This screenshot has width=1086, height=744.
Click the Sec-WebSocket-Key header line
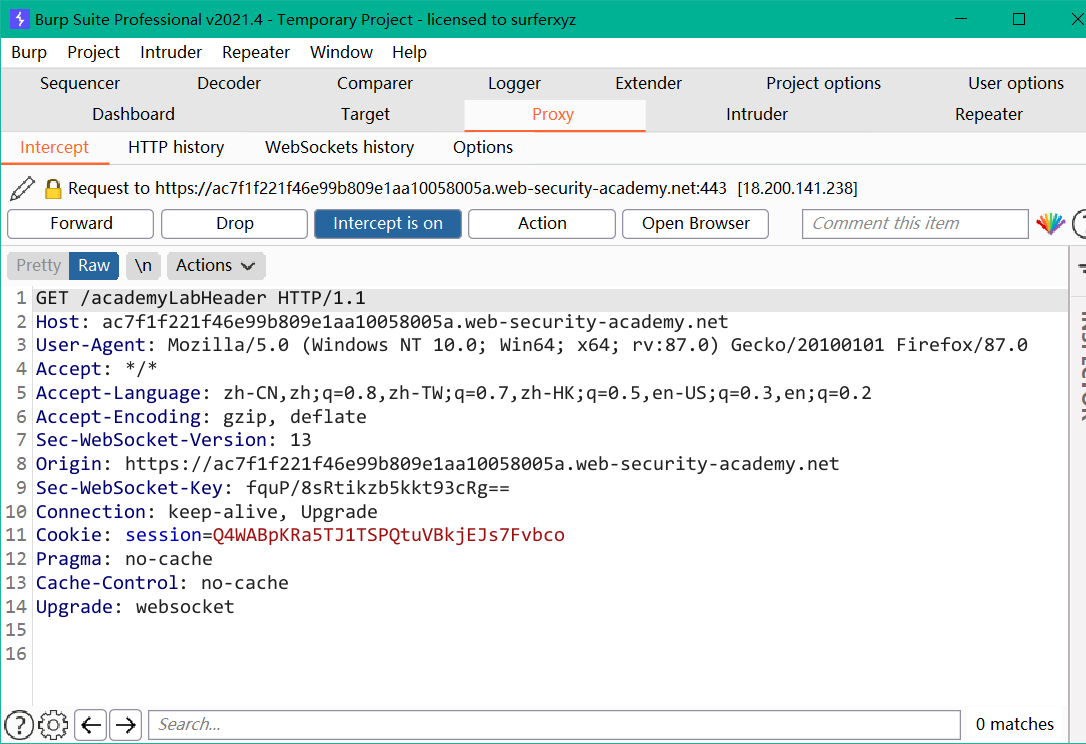pyautogui.click(x=273, y=488)
